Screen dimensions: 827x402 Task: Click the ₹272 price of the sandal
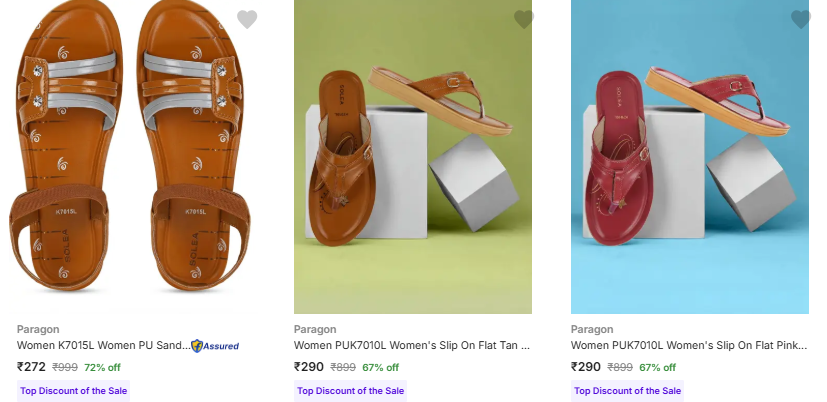pyautogui.click(x=31, y=367)
